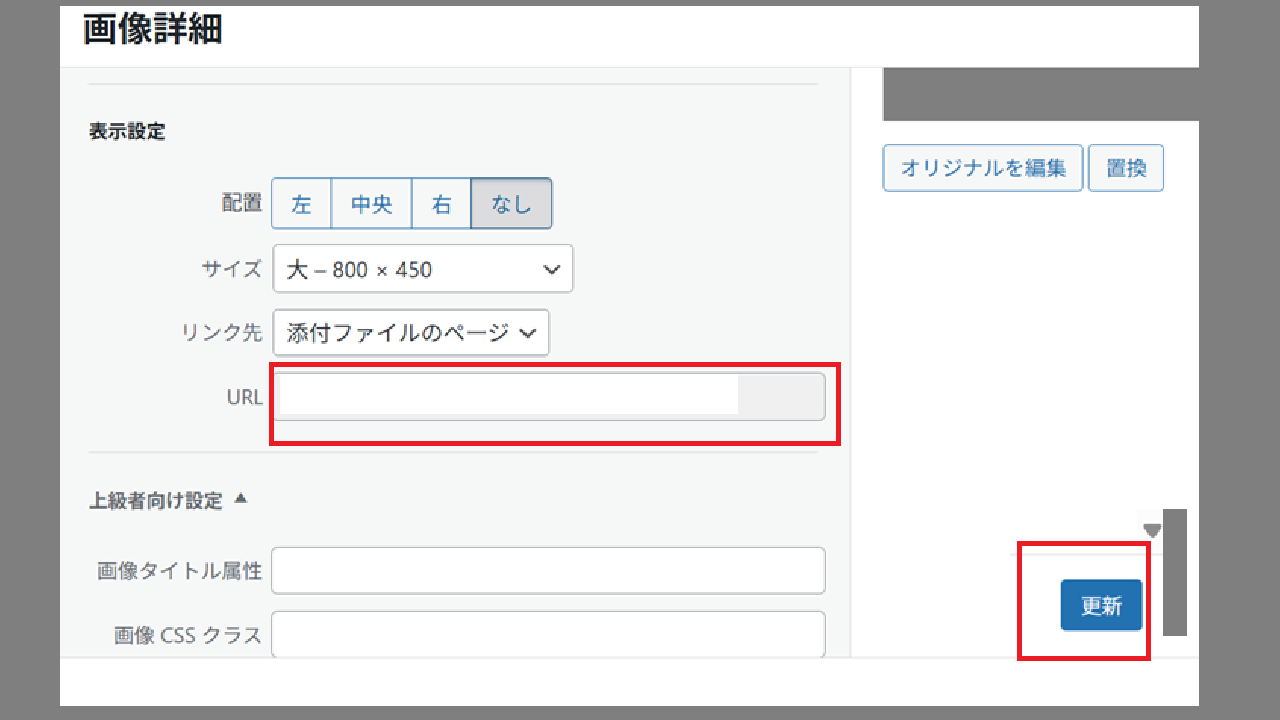The height and width of the screenshot is (720, 1280).
Task: Set image alignment to 左 (left)
Action: click(x=302, y=204)
